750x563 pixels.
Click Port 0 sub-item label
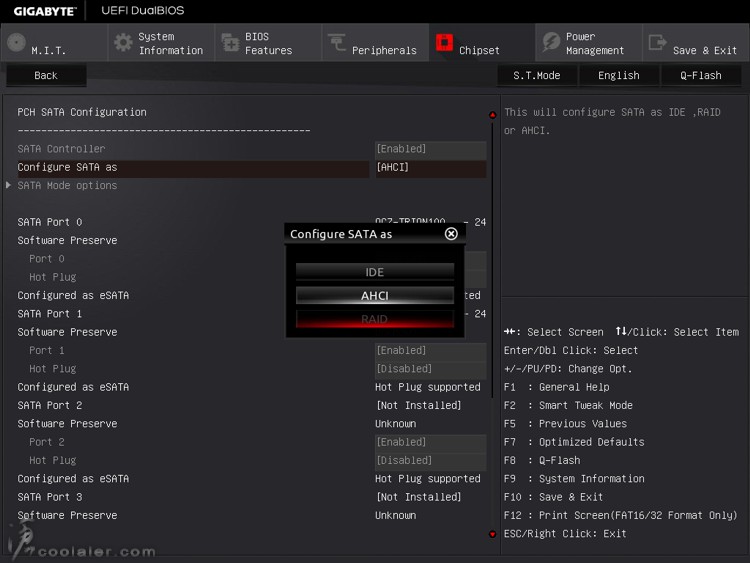[47, 259]
